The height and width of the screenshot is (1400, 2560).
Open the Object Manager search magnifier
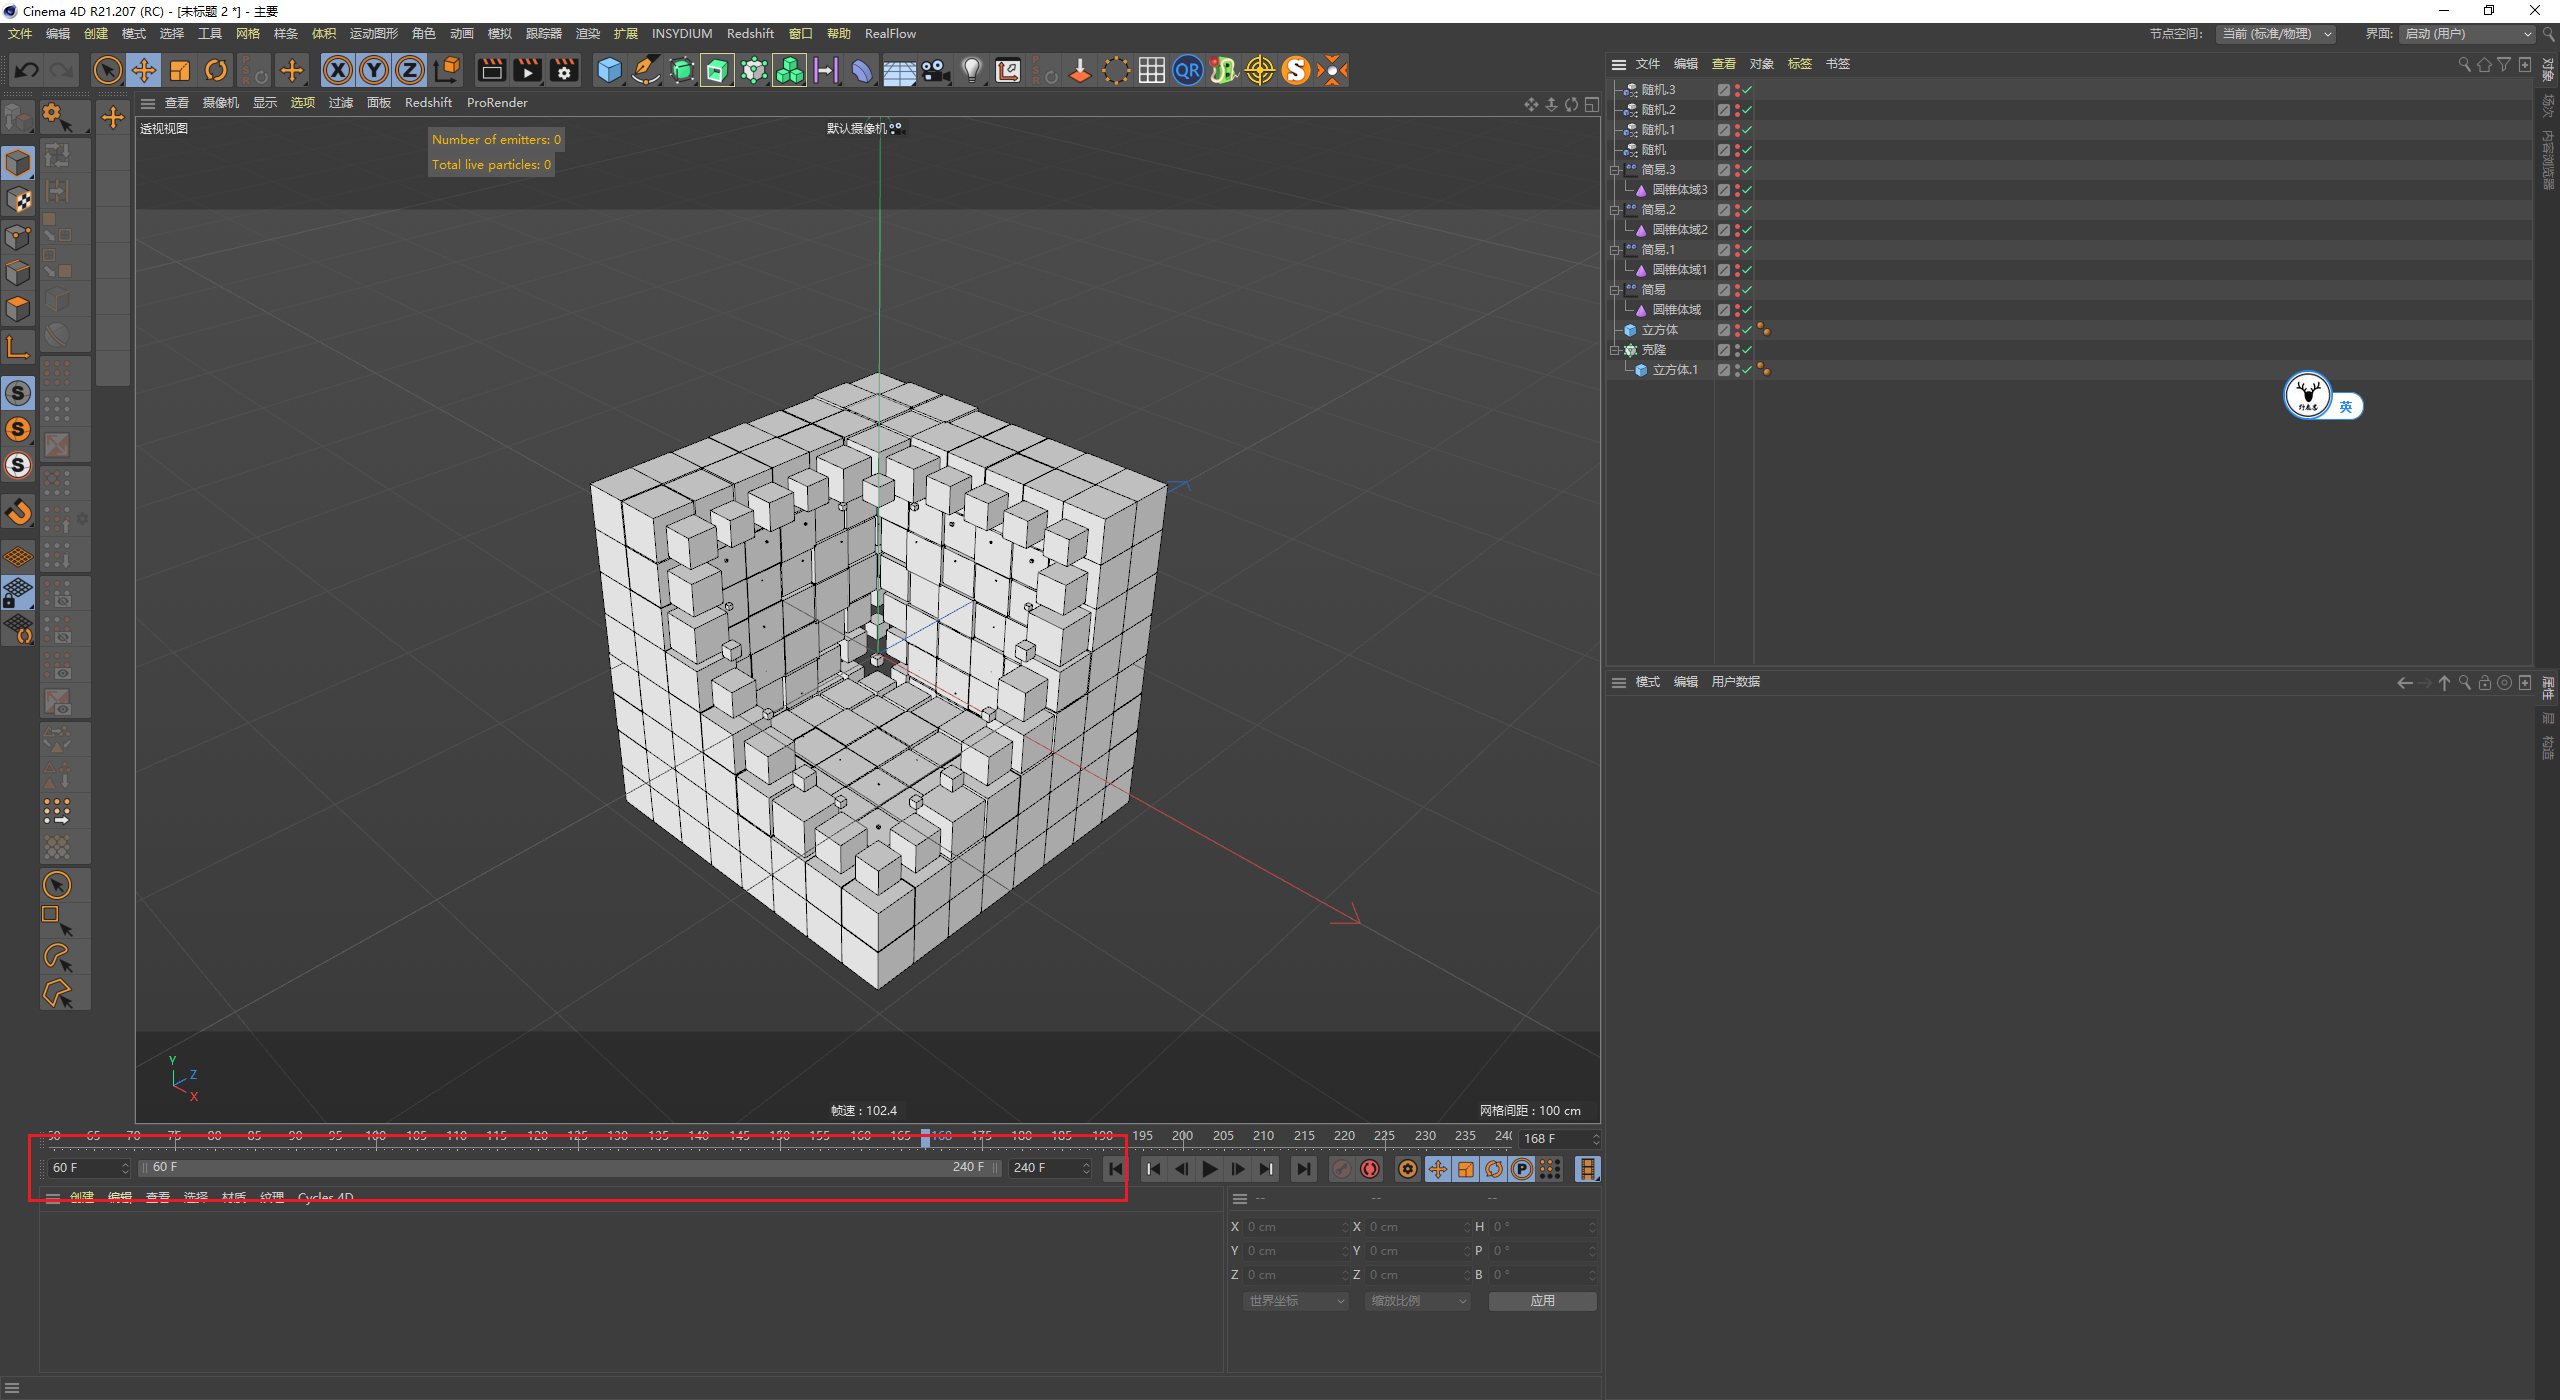click(2464, 64)
